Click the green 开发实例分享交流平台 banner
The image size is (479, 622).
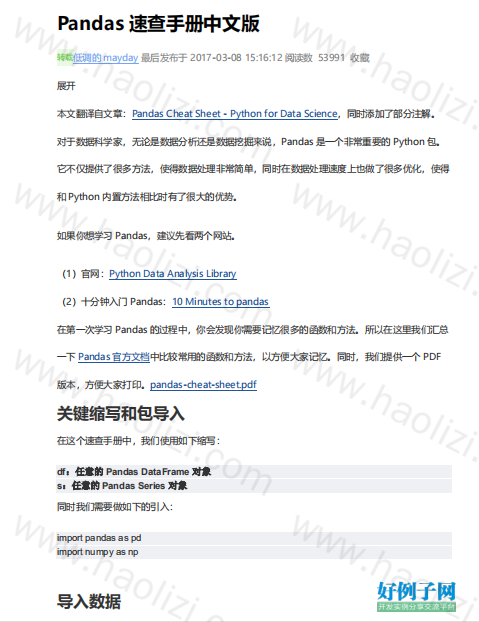[x=416, y=607]
